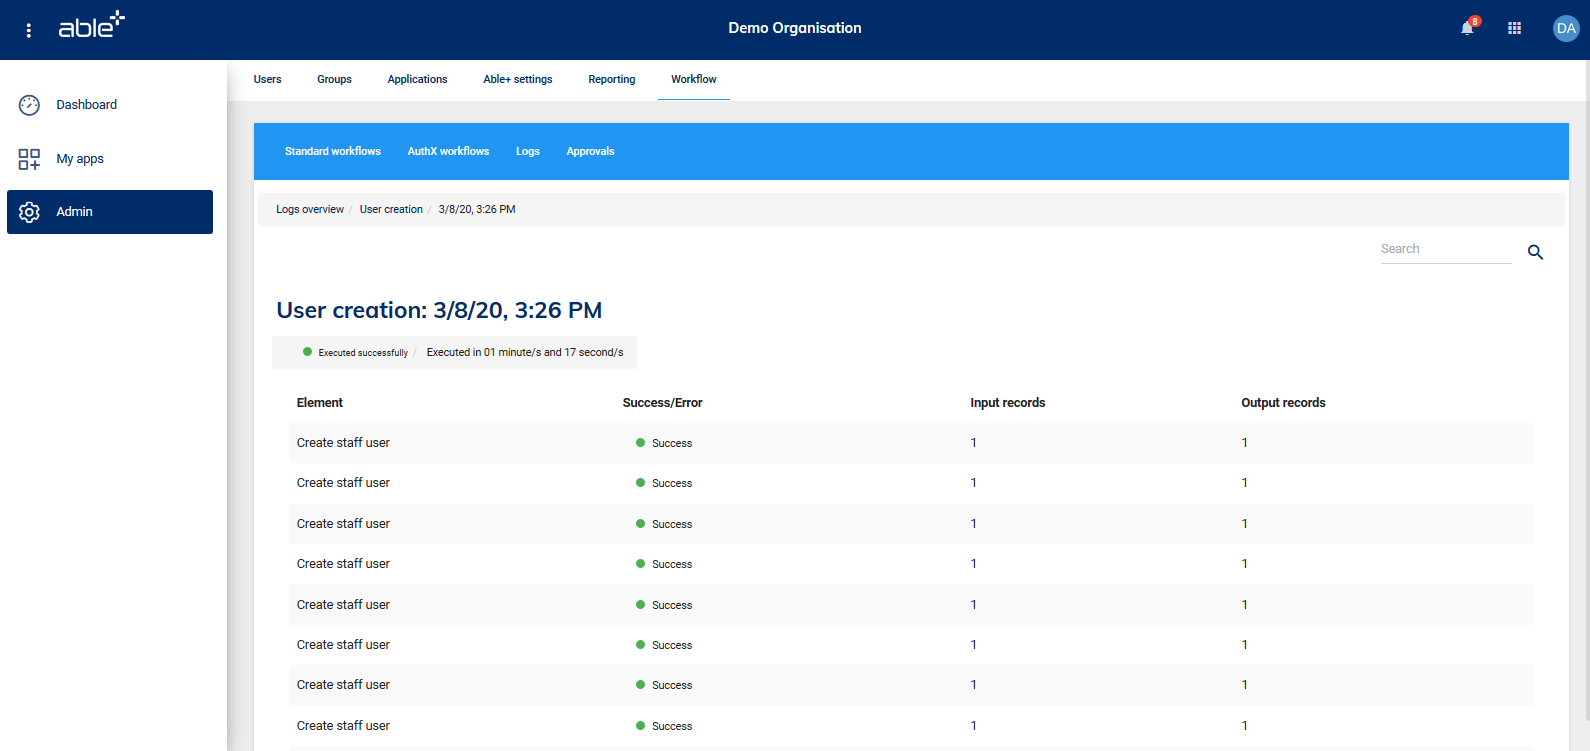
Task: Open the notifications bell
Action: 1467,28
